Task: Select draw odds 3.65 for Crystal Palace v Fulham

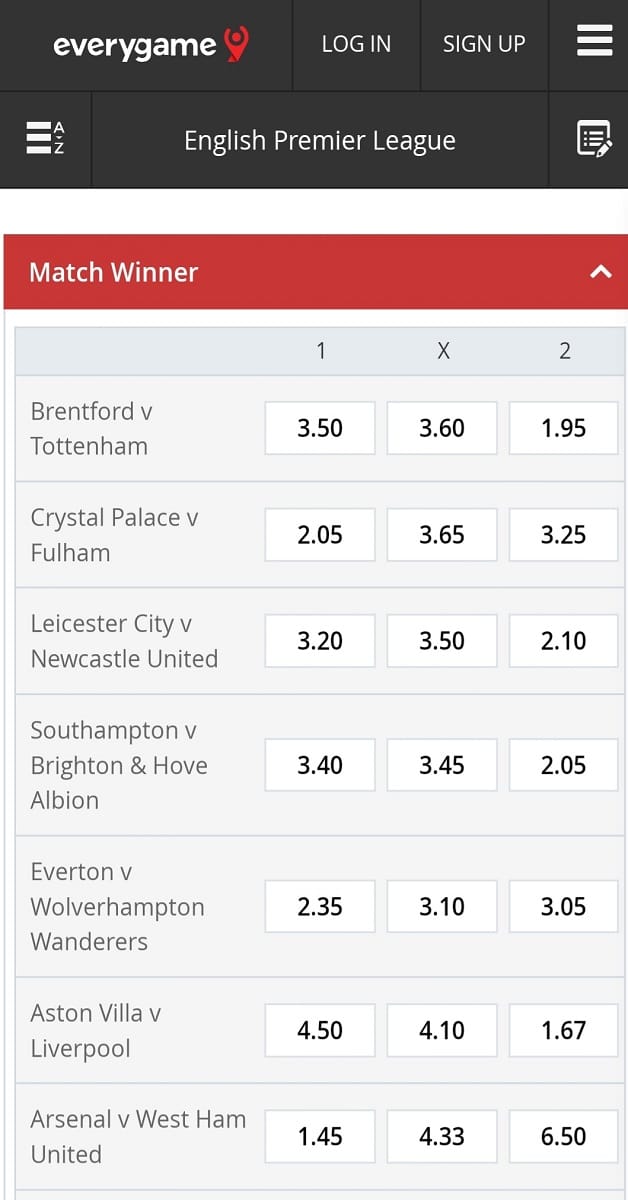Action: pyautogui.click(x=442, y=535)
